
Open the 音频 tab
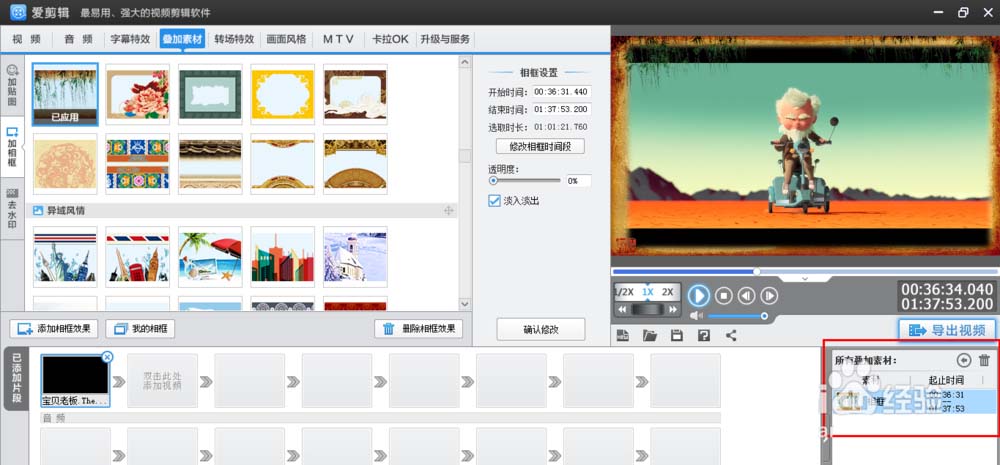(78, 39)
